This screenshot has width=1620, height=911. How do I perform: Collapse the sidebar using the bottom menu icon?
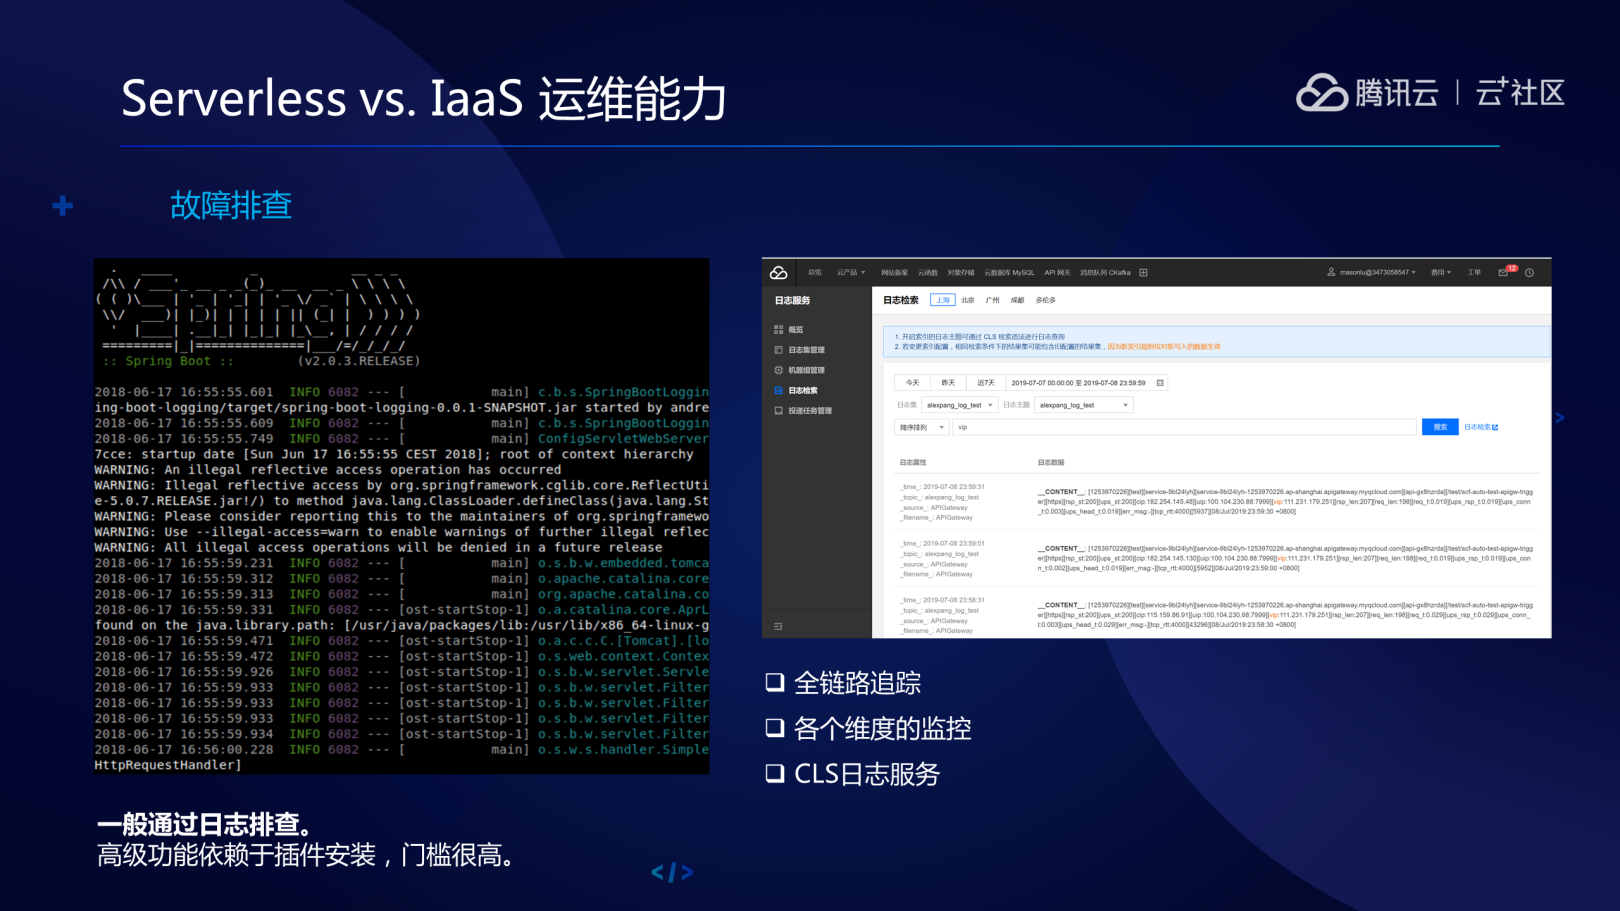pos(778,626)
